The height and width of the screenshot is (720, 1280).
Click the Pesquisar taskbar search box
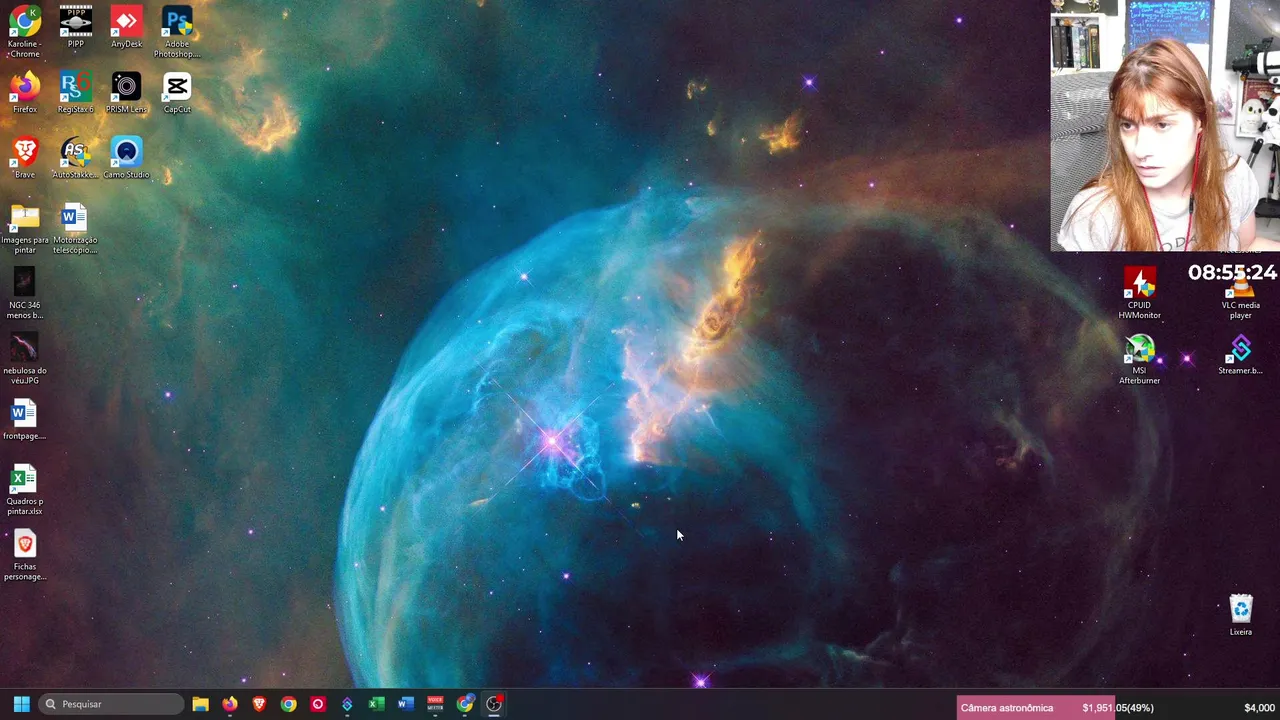point(111,704)
